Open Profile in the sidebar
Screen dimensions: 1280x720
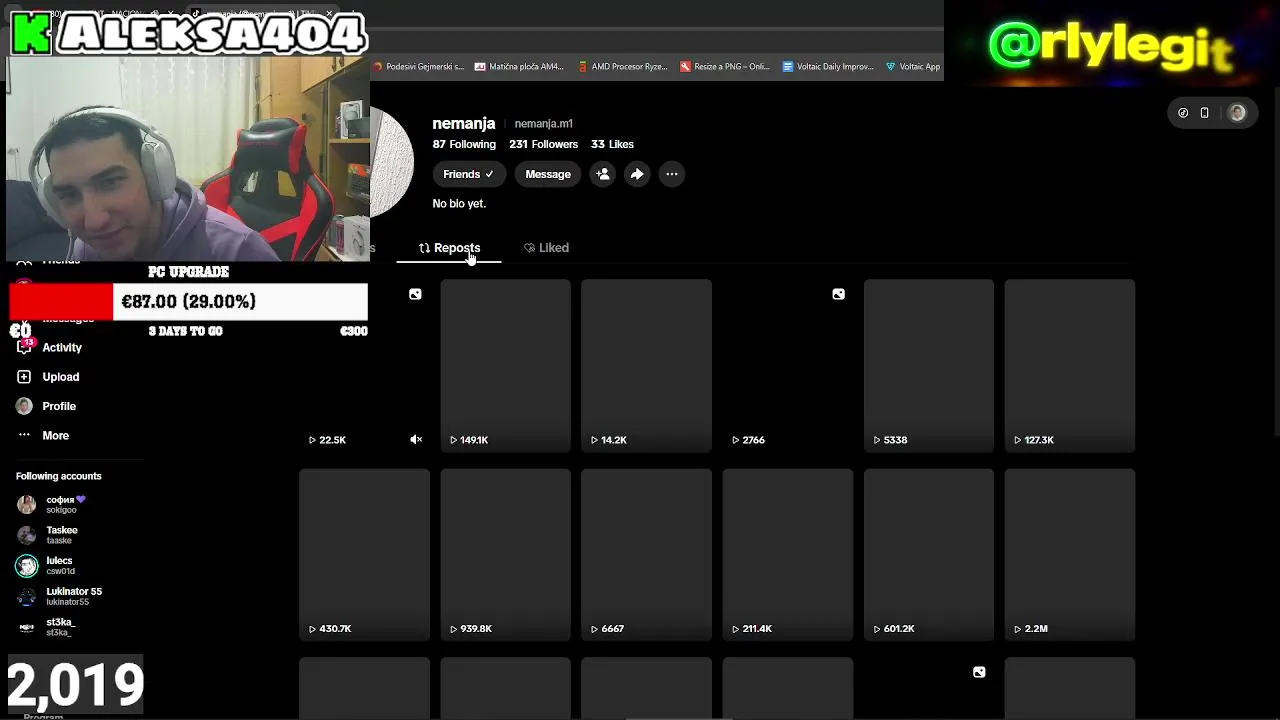59,406
